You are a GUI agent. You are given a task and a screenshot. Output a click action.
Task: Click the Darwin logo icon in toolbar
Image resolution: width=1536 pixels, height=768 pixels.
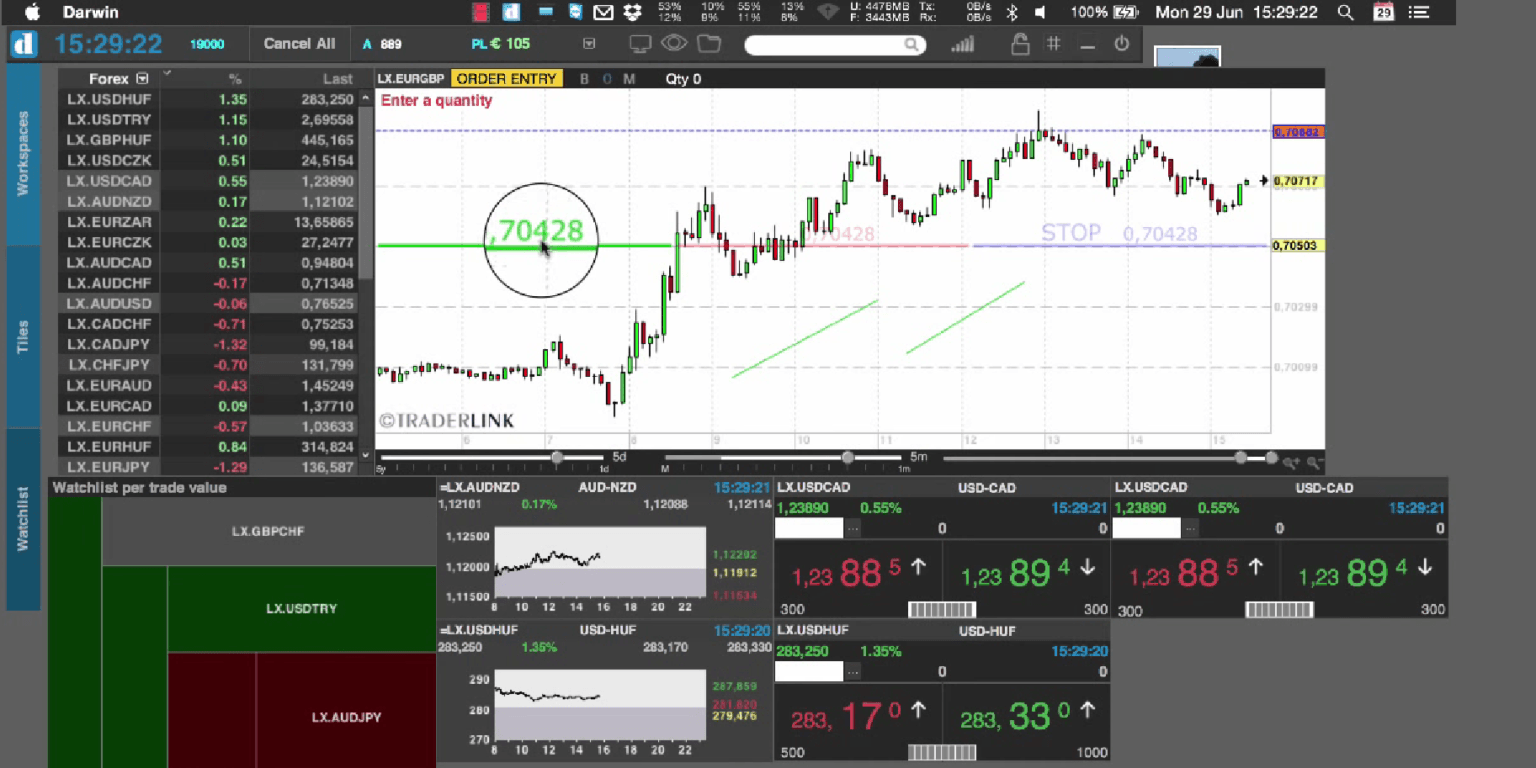[24, 44]
